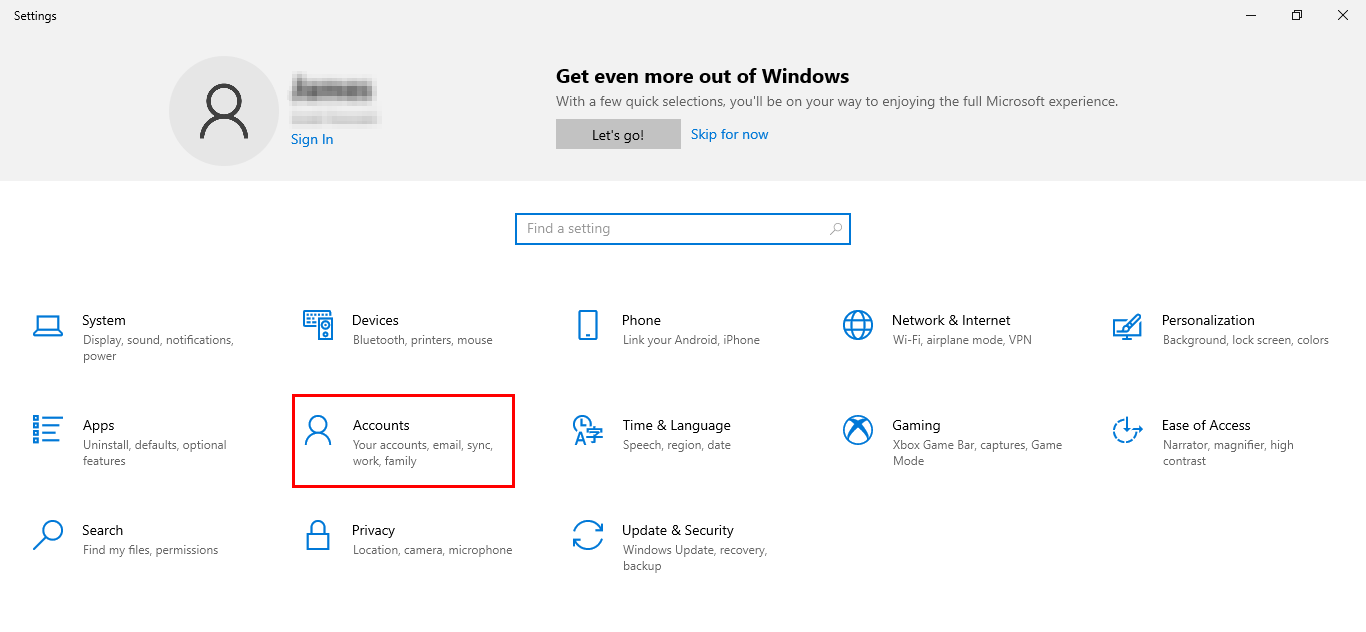
Task: Click 'Get even more out of Windows' heading
Action: coord(703,76)
